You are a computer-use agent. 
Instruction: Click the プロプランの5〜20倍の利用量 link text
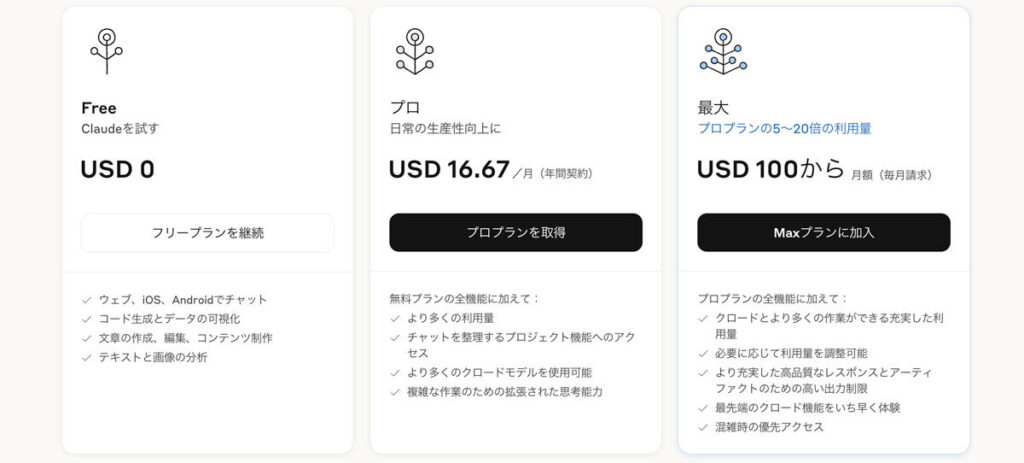[784, 129]
